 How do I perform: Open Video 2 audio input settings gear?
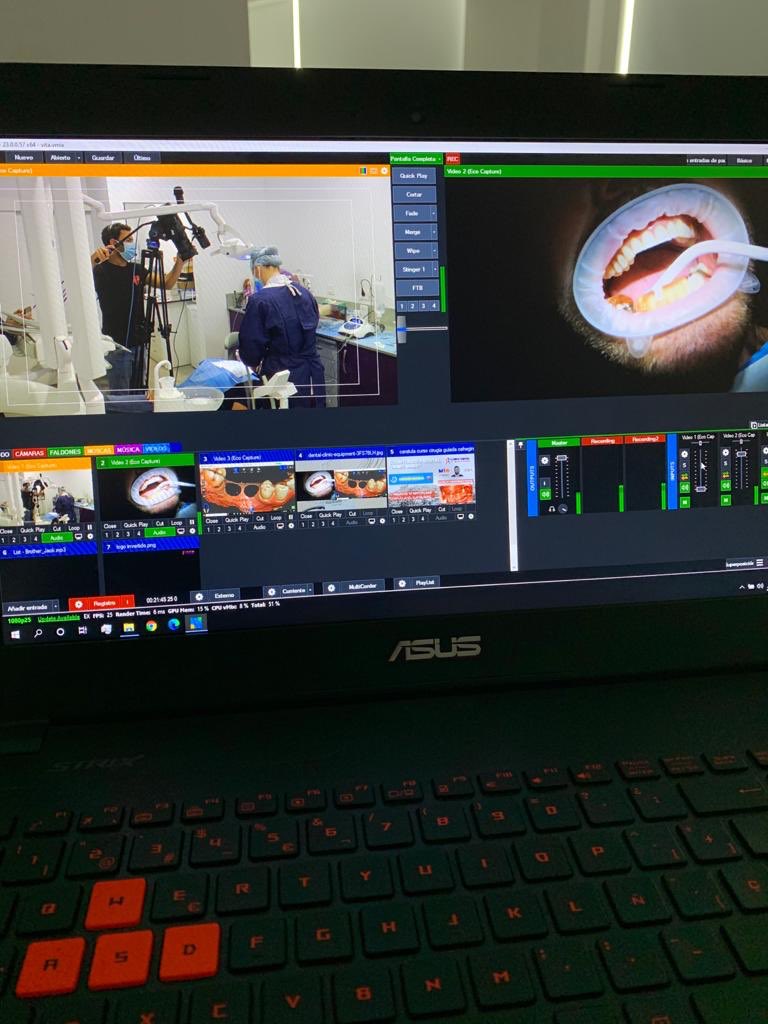pyautogui.click(x=726, y=453)
